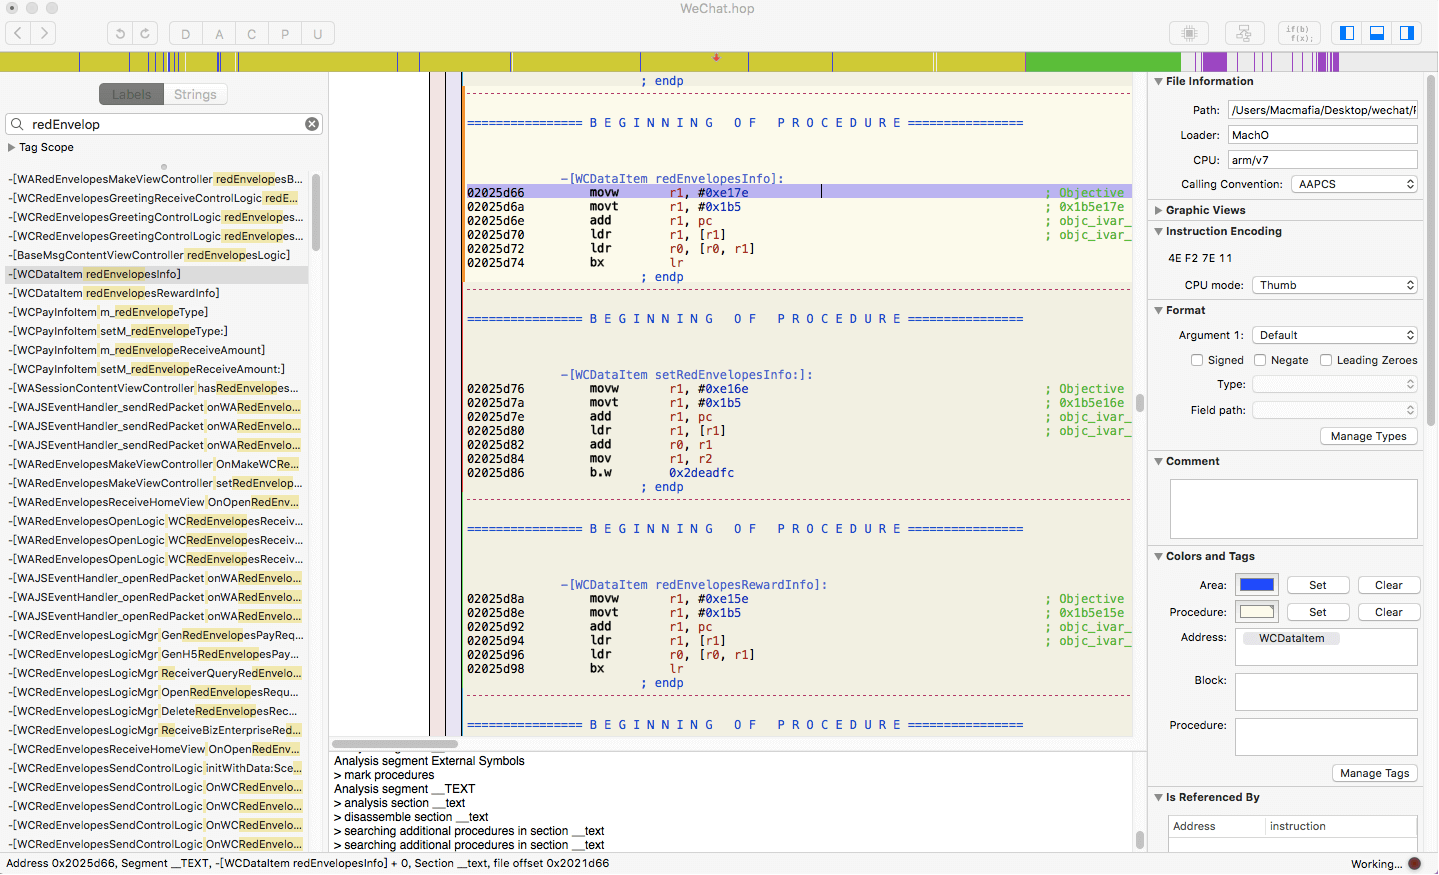Screen dimensions: 1439x875
Task: Click the b.w 0x2deadfc jump target
Action: (701, 473)
